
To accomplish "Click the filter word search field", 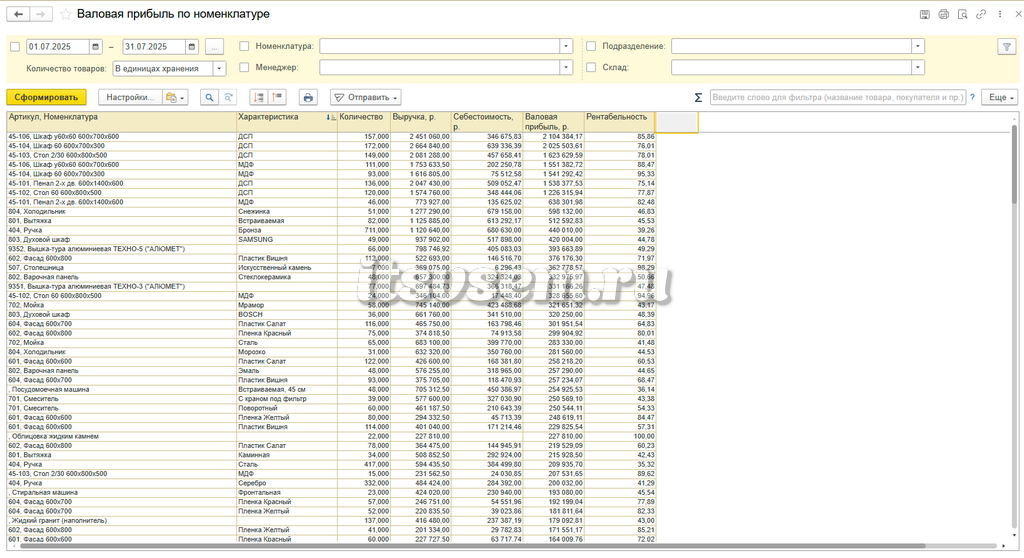I will click(838, 97).
